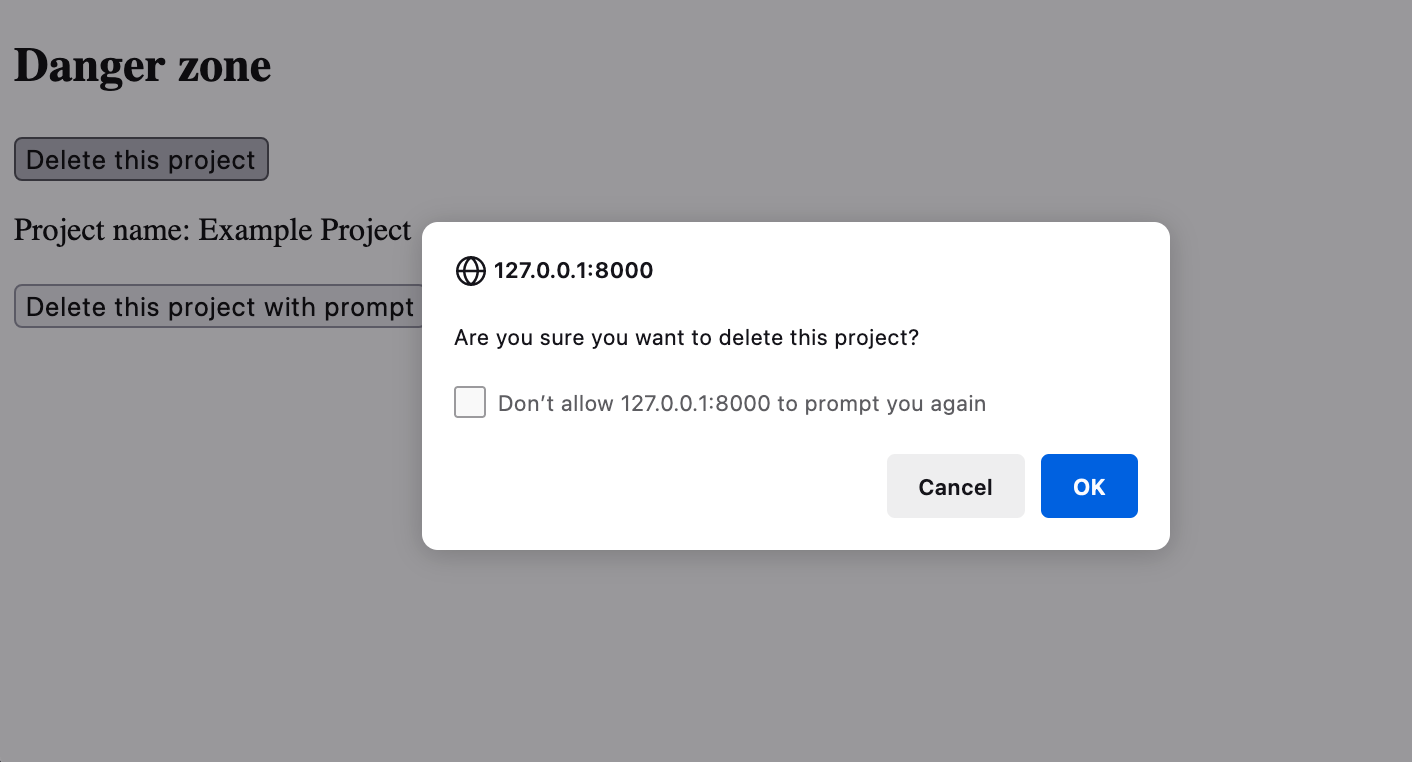This screenshot has height=762, width=1412.
Task: Dismiss the delete confirmation via Cancel
Action: [x=955, y=486]
